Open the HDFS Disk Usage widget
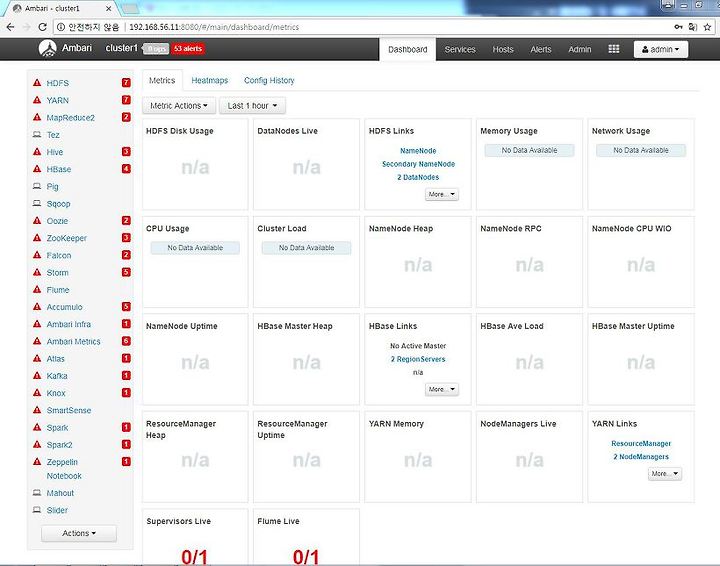720x566 pixels. pyautogui.click(x=195, y=164)
